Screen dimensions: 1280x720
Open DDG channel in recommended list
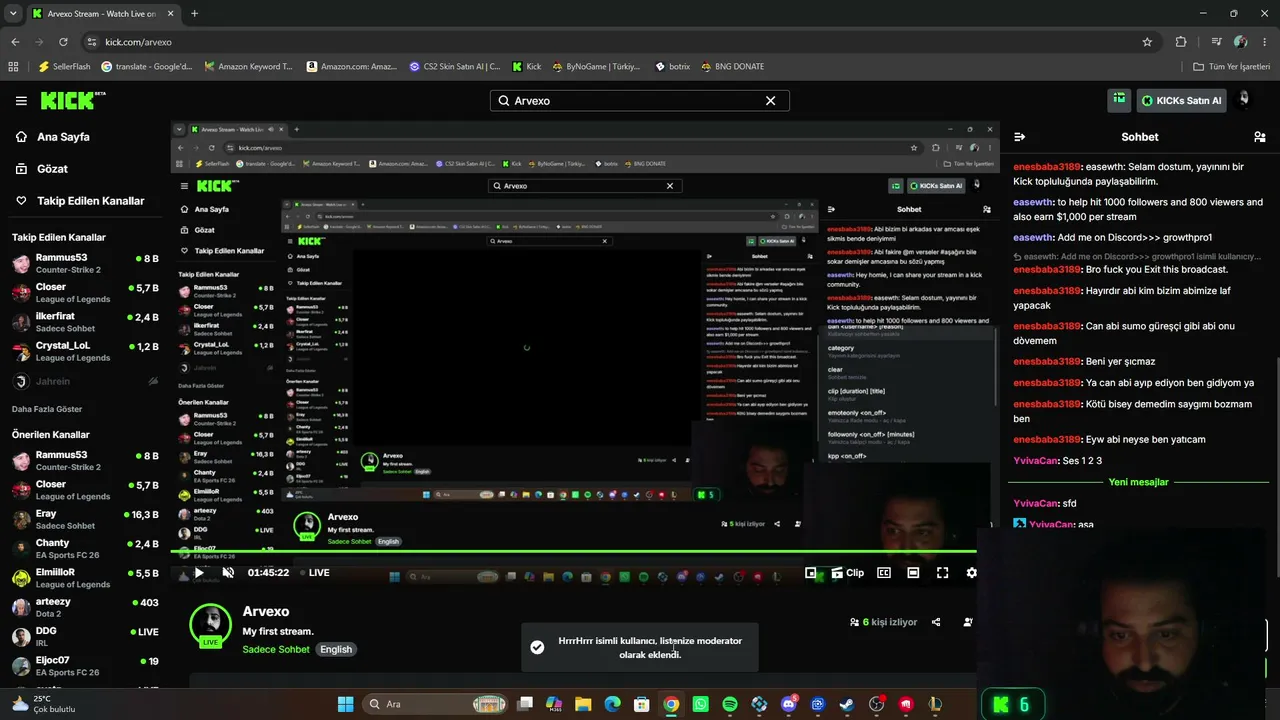85,637
